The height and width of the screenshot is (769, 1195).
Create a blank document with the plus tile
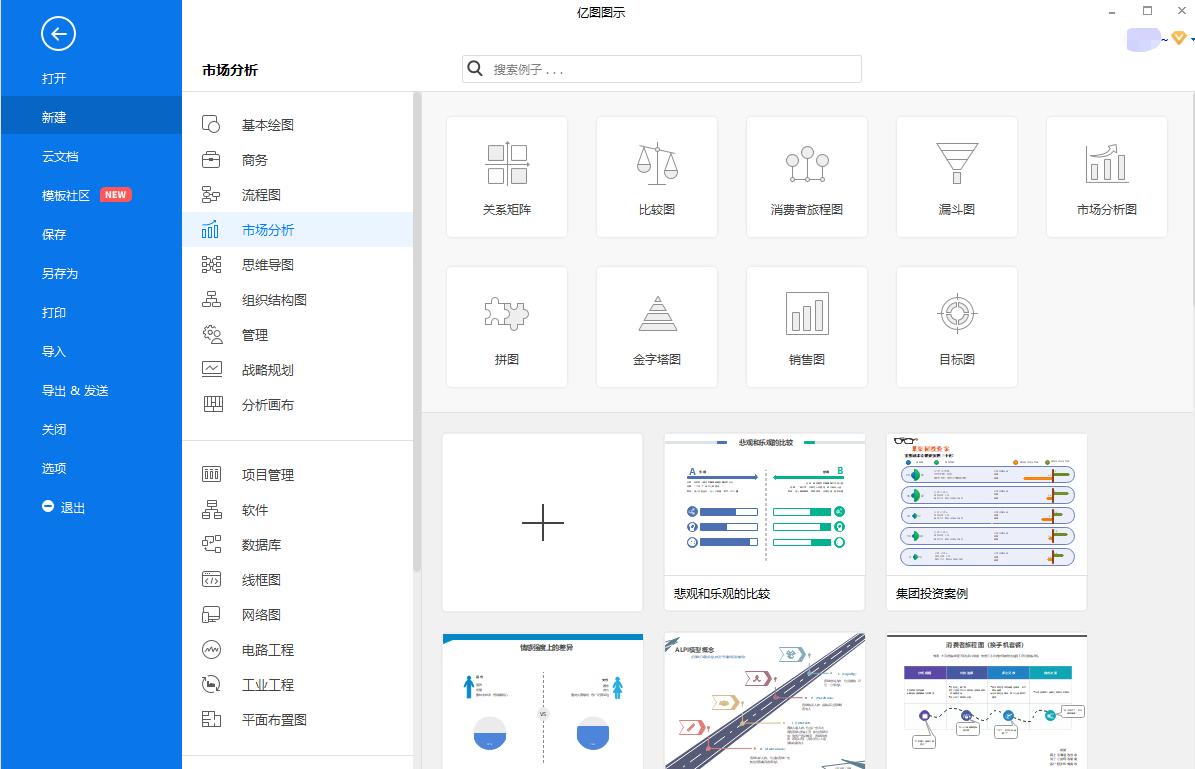coord(542,522)
